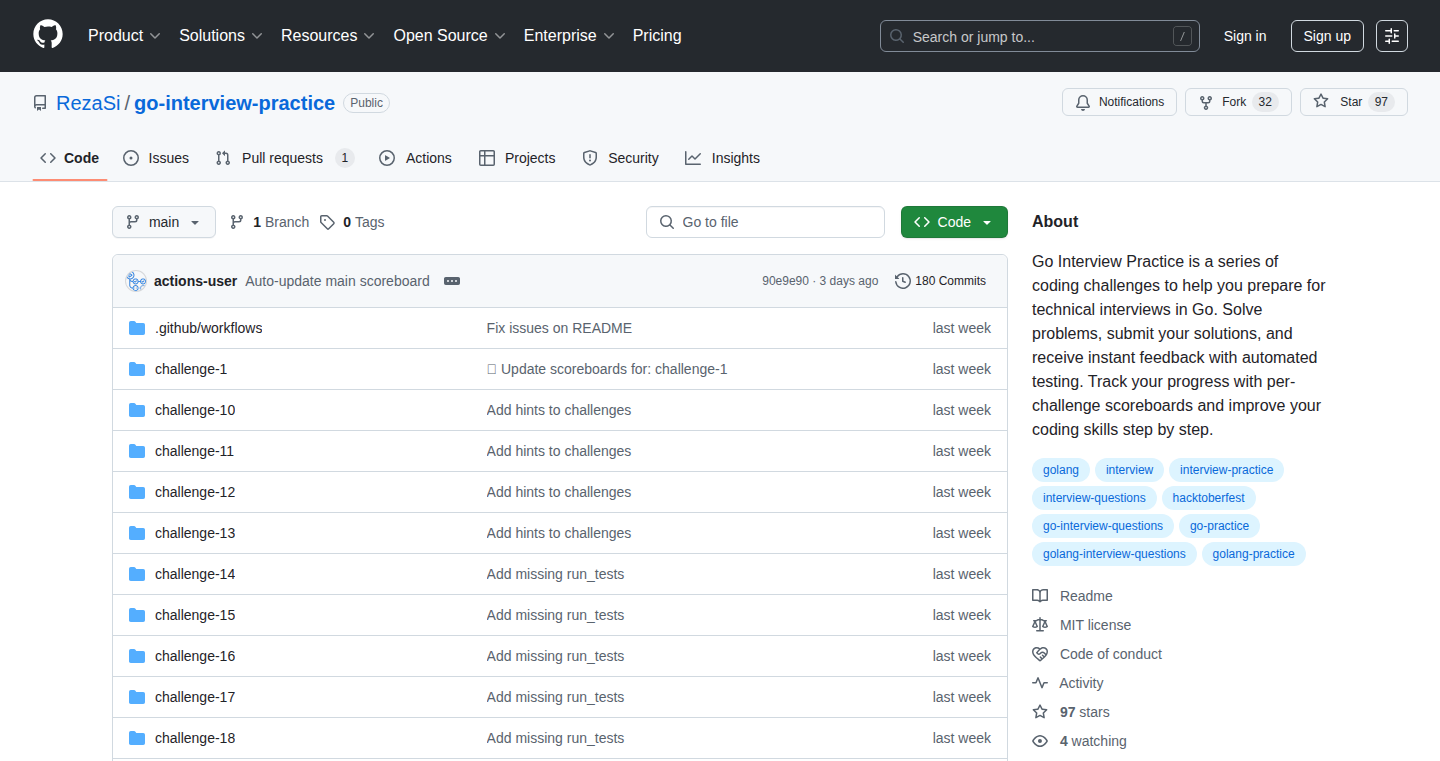
Task: Expand commit message ellipsis button
Action: tap(452, 281)
